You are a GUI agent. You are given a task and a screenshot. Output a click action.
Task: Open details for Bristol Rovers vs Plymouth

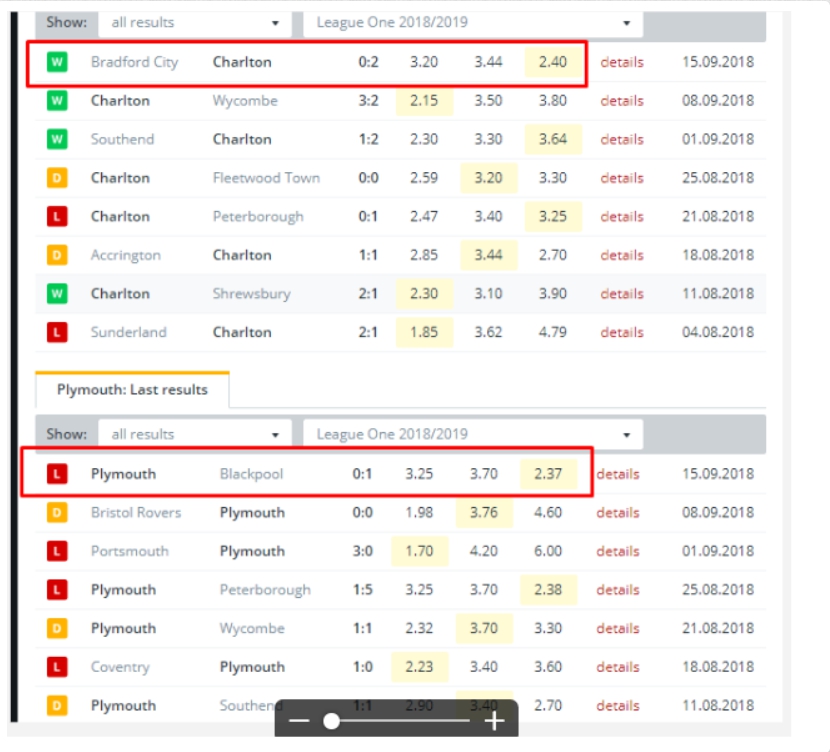tap(618, 512)
